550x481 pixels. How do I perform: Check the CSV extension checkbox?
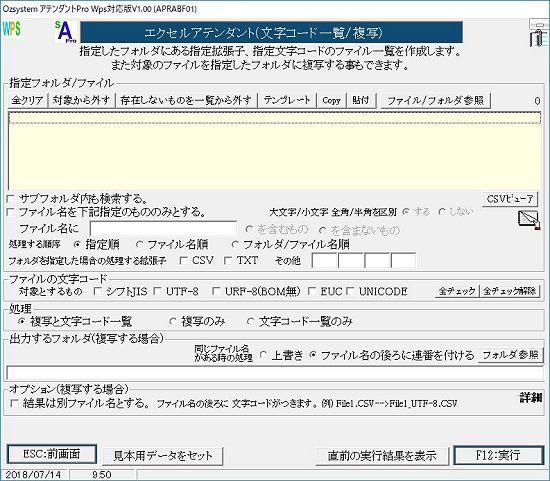click(x=183, y=261)
